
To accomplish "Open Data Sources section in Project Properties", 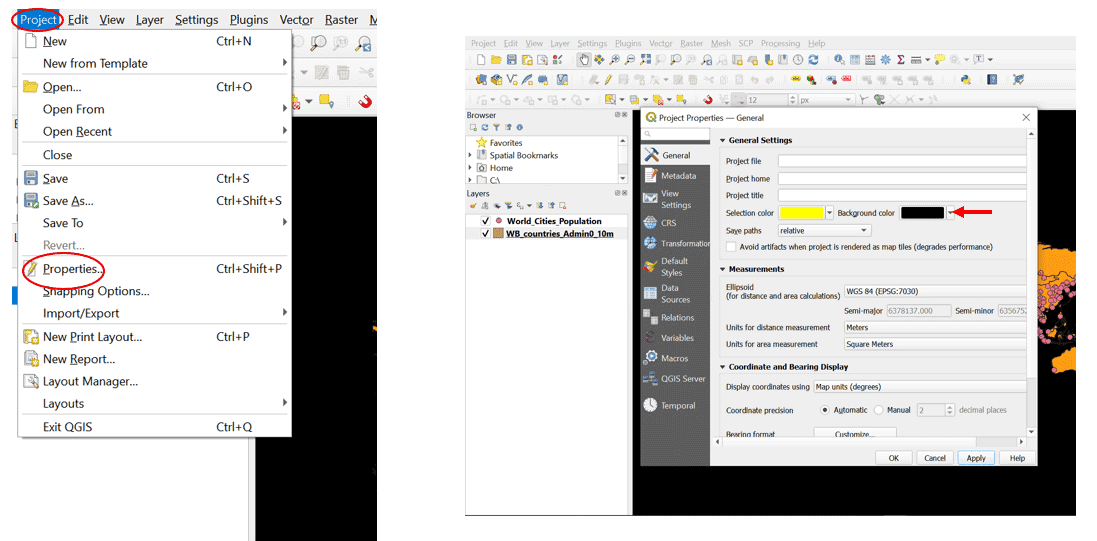I will click(x=675, y=293).
